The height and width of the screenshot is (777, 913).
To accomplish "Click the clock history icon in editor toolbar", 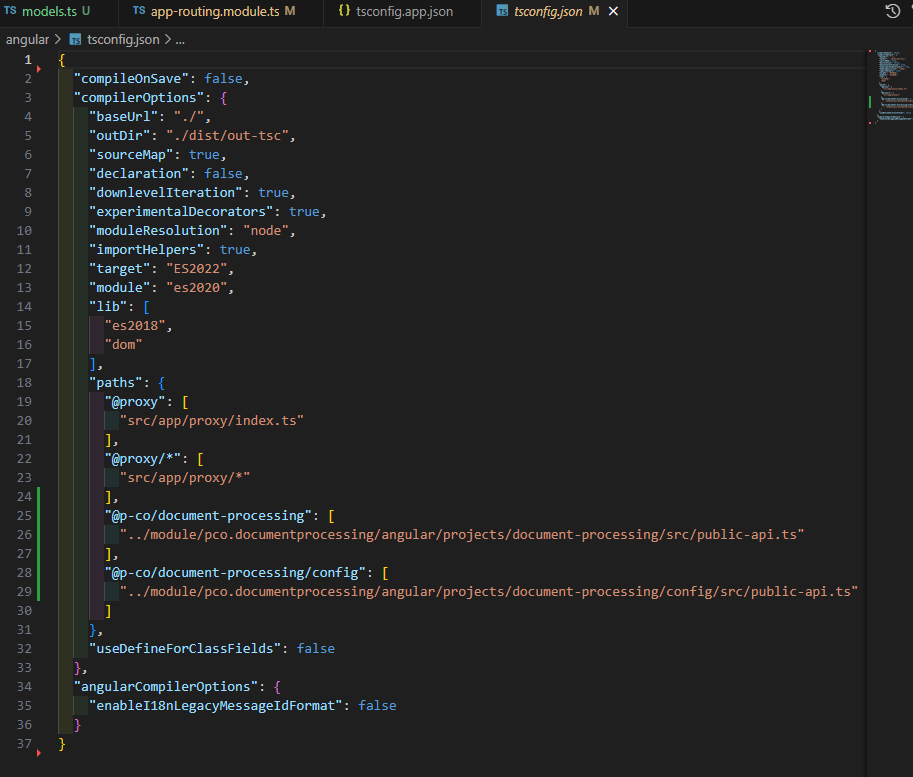I will pos(892,12).
